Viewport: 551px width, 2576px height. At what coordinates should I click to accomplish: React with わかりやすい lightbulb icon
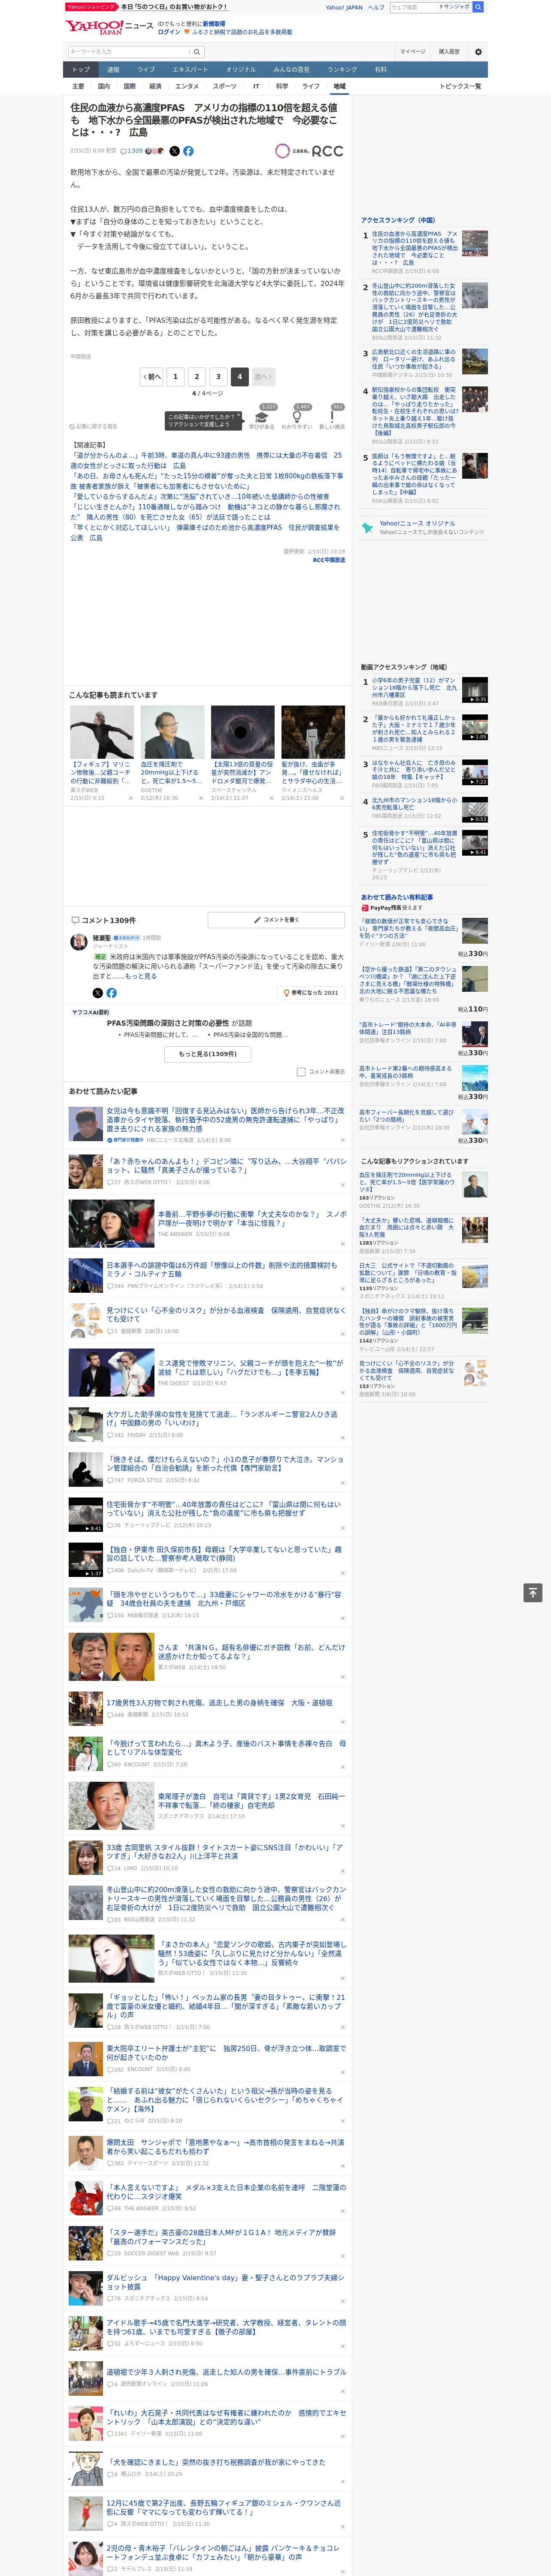click(297, 417)
